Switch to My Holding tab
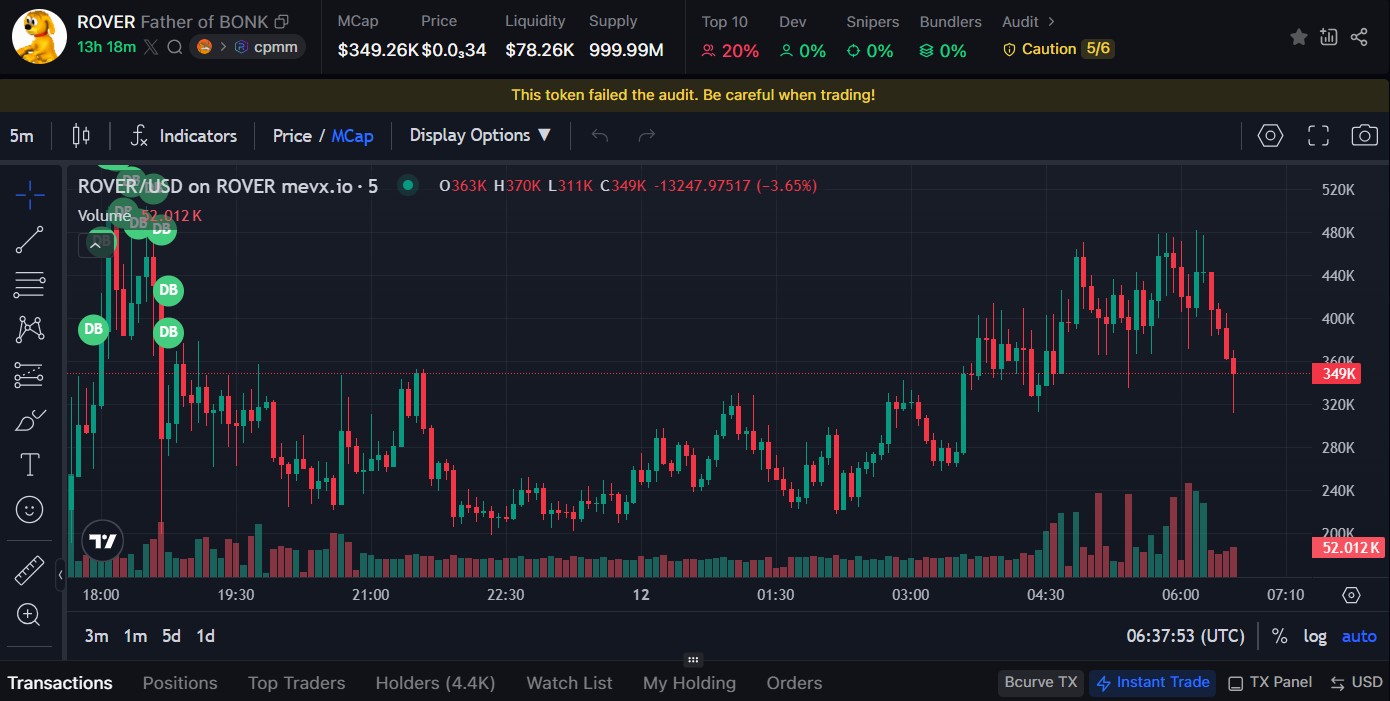 [x=689, y=683]
